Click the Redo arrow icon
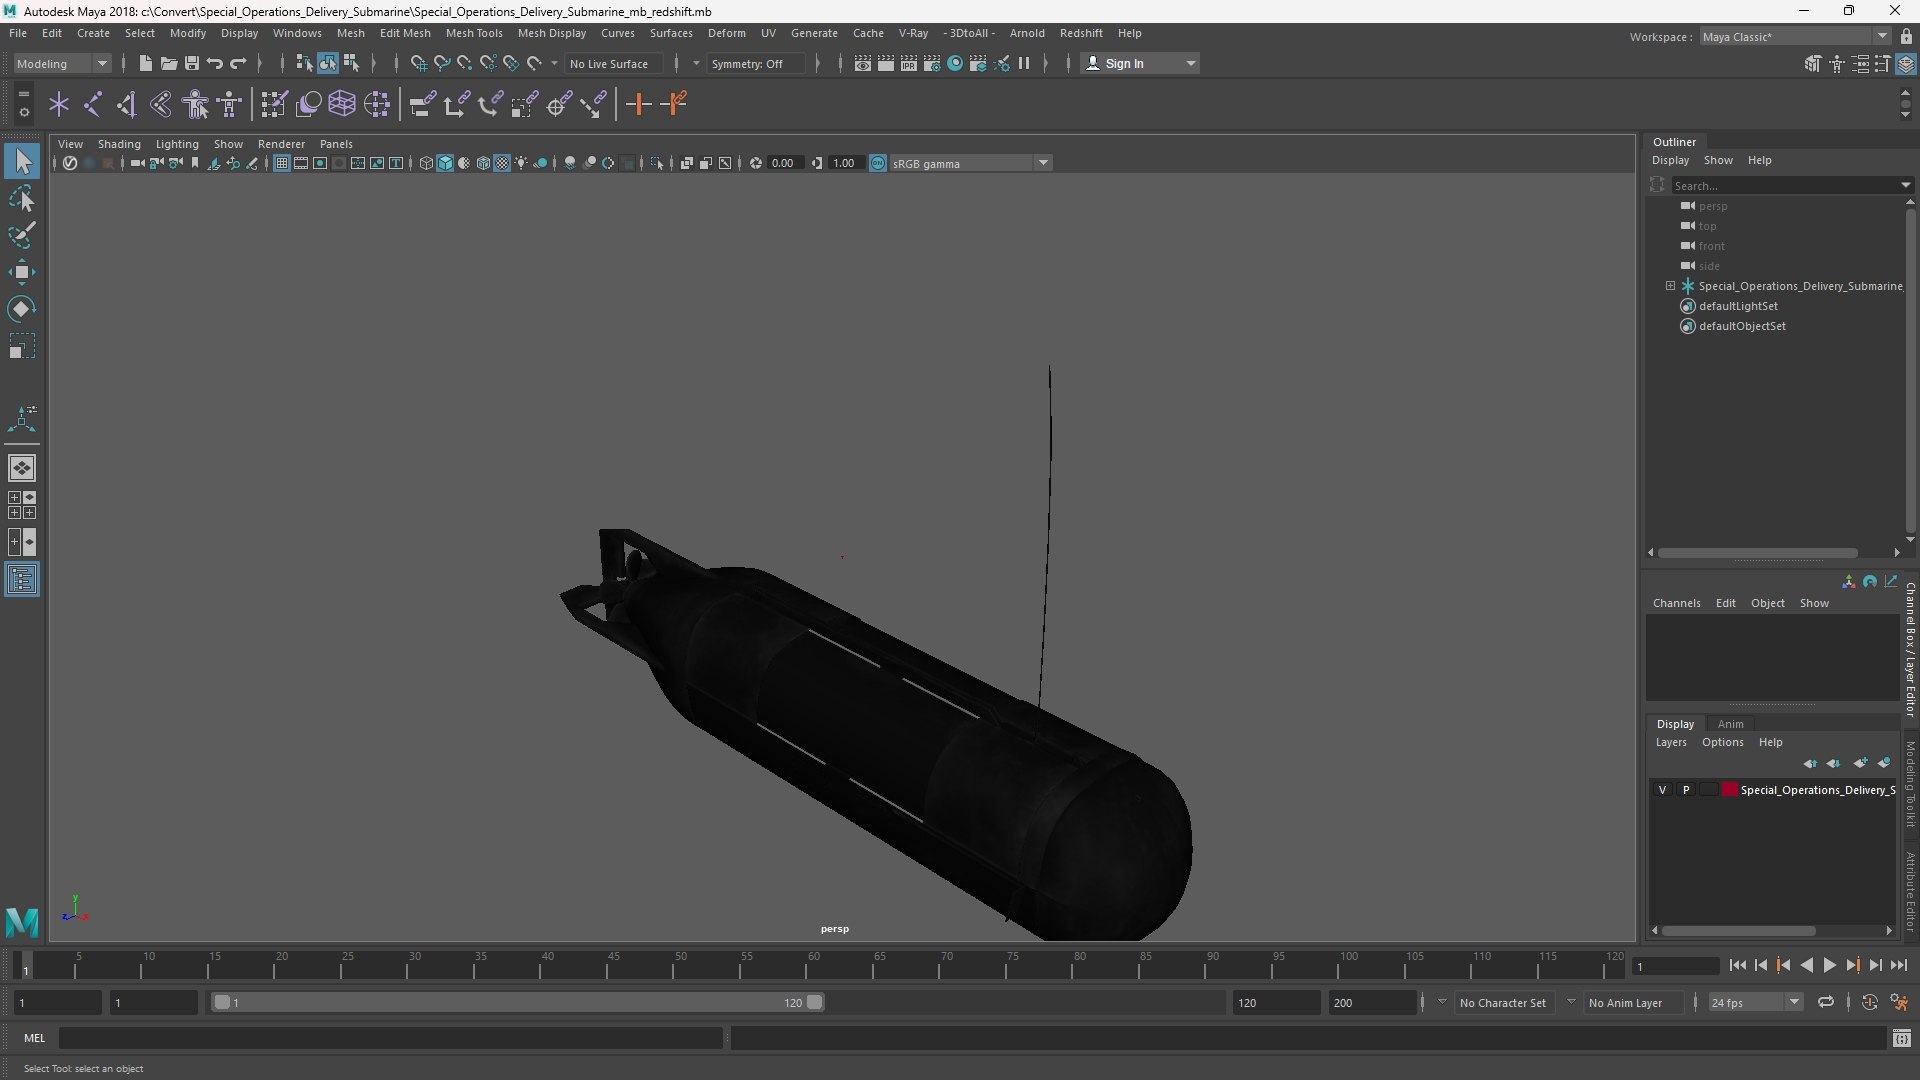 point(238,63)
